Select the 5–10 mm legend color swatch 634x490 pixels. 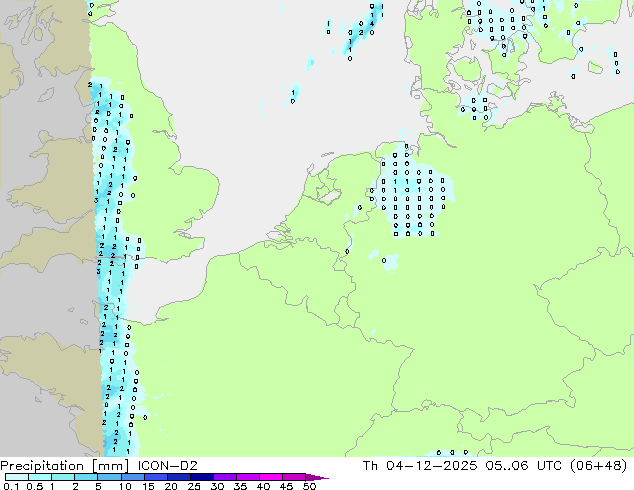pyautogui.click(x=109, y=477)
